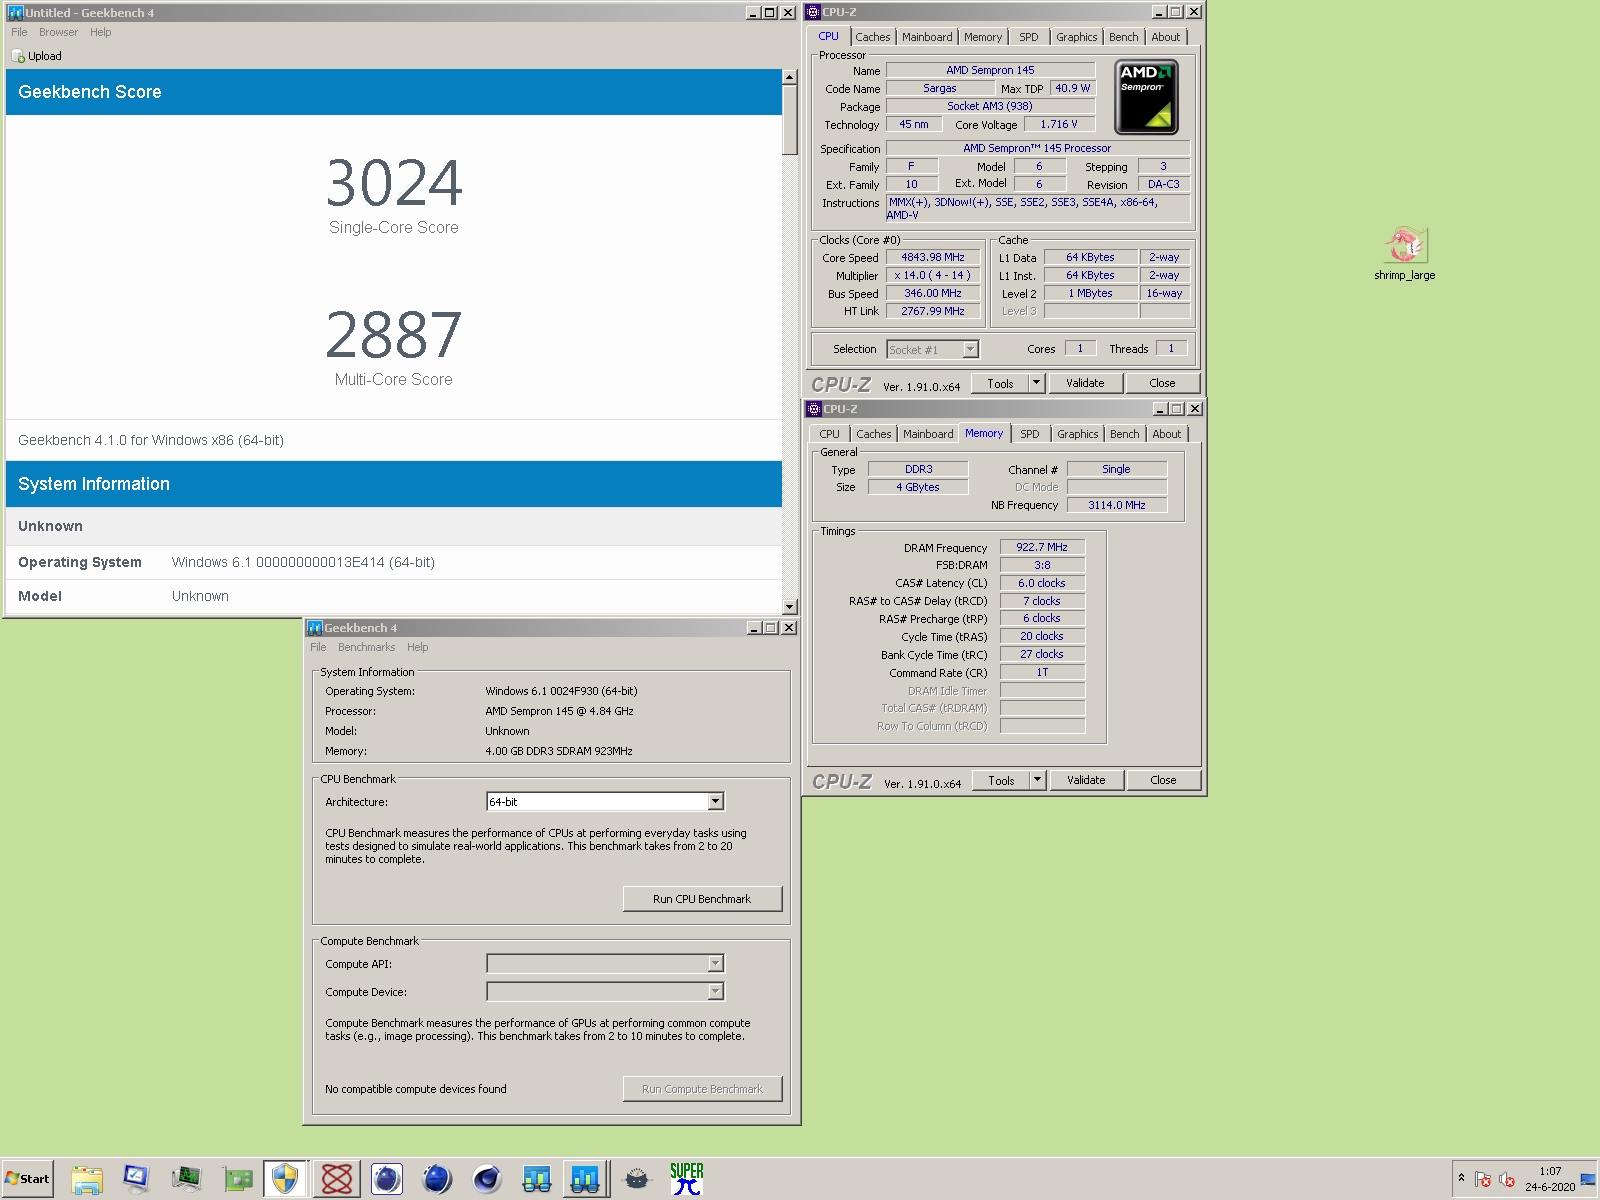Click Validate in upper CPU-Z window
1600x1200 pixels.
click(x=1086, y=383)
